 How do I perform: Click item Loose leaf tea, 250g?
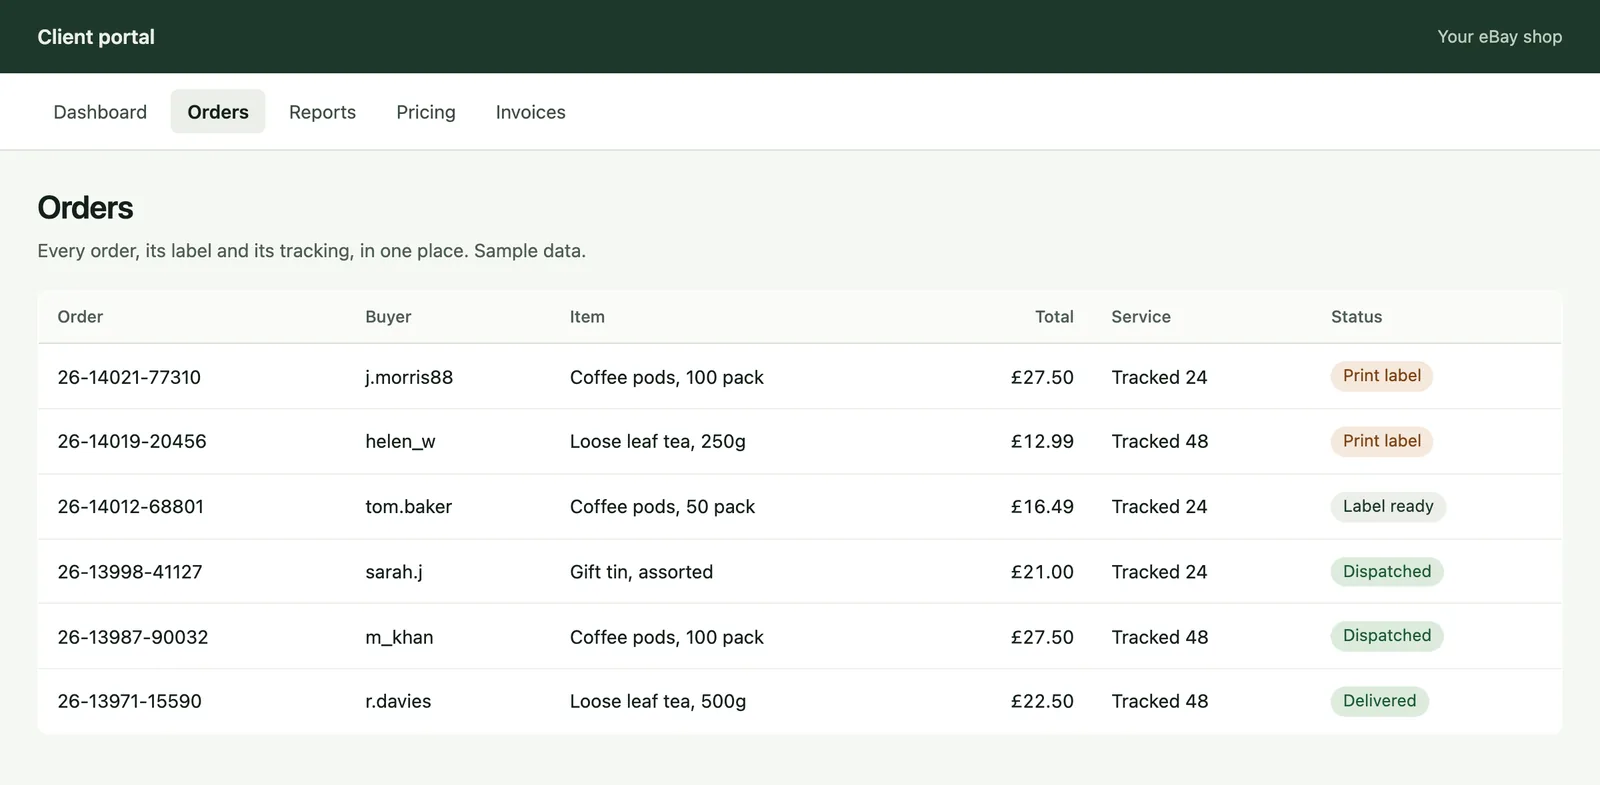click(658, 441)
